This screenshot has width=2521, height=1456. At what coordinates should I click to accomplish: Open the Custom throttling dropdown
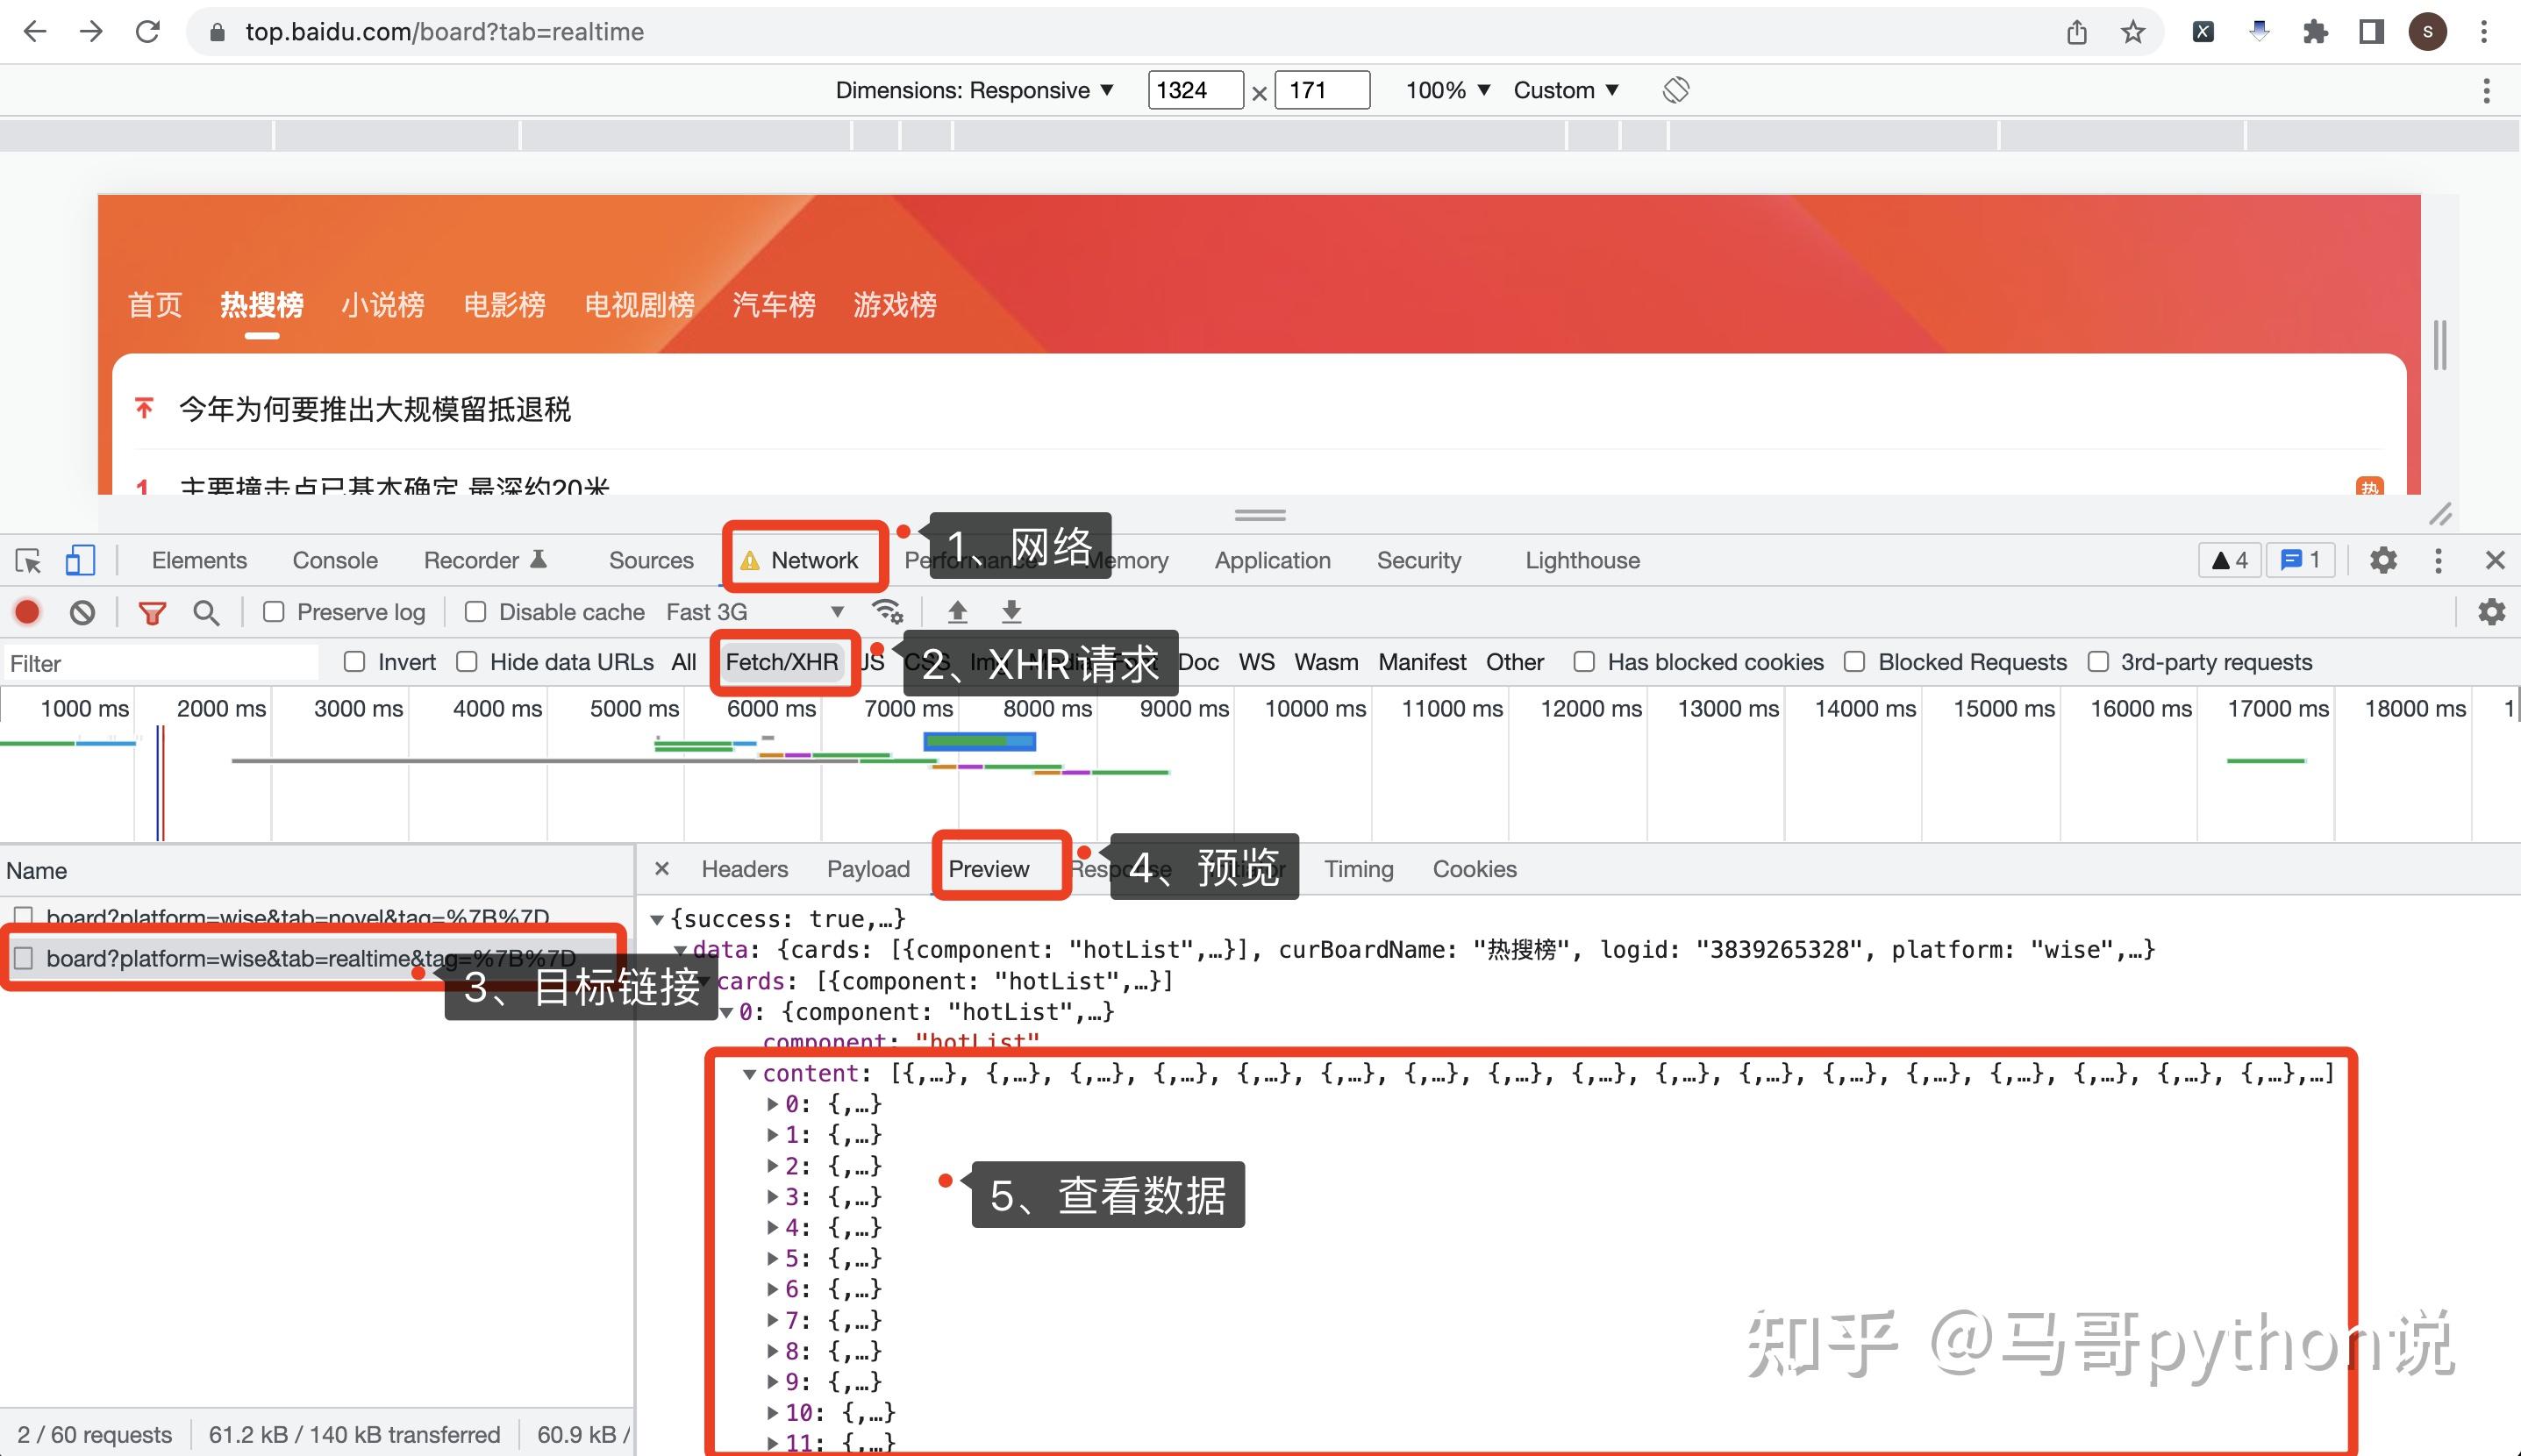coord(1566,90)
